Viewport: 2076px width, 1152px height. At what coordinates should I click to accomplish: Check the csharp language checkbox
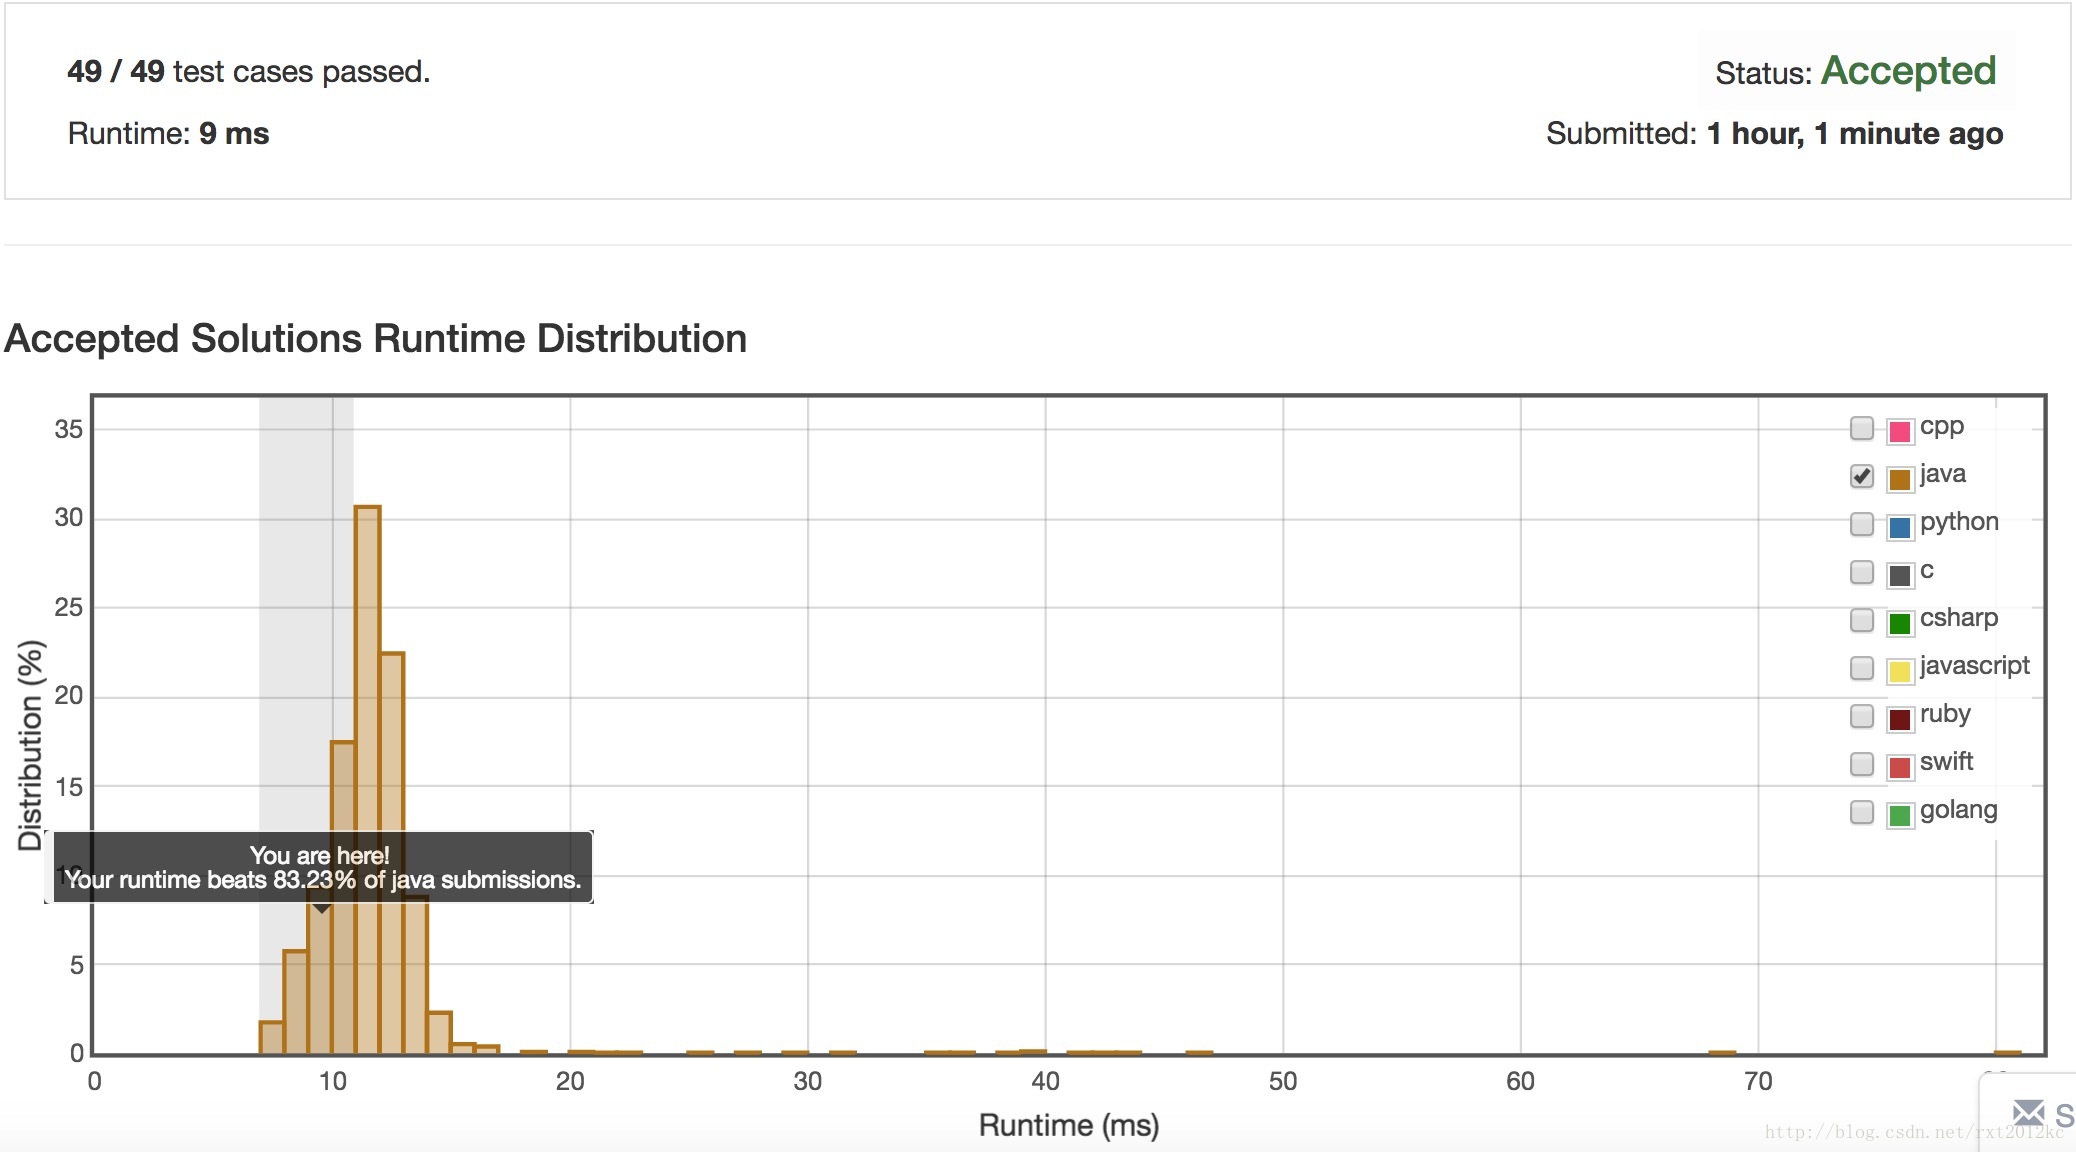(1861, 620)
